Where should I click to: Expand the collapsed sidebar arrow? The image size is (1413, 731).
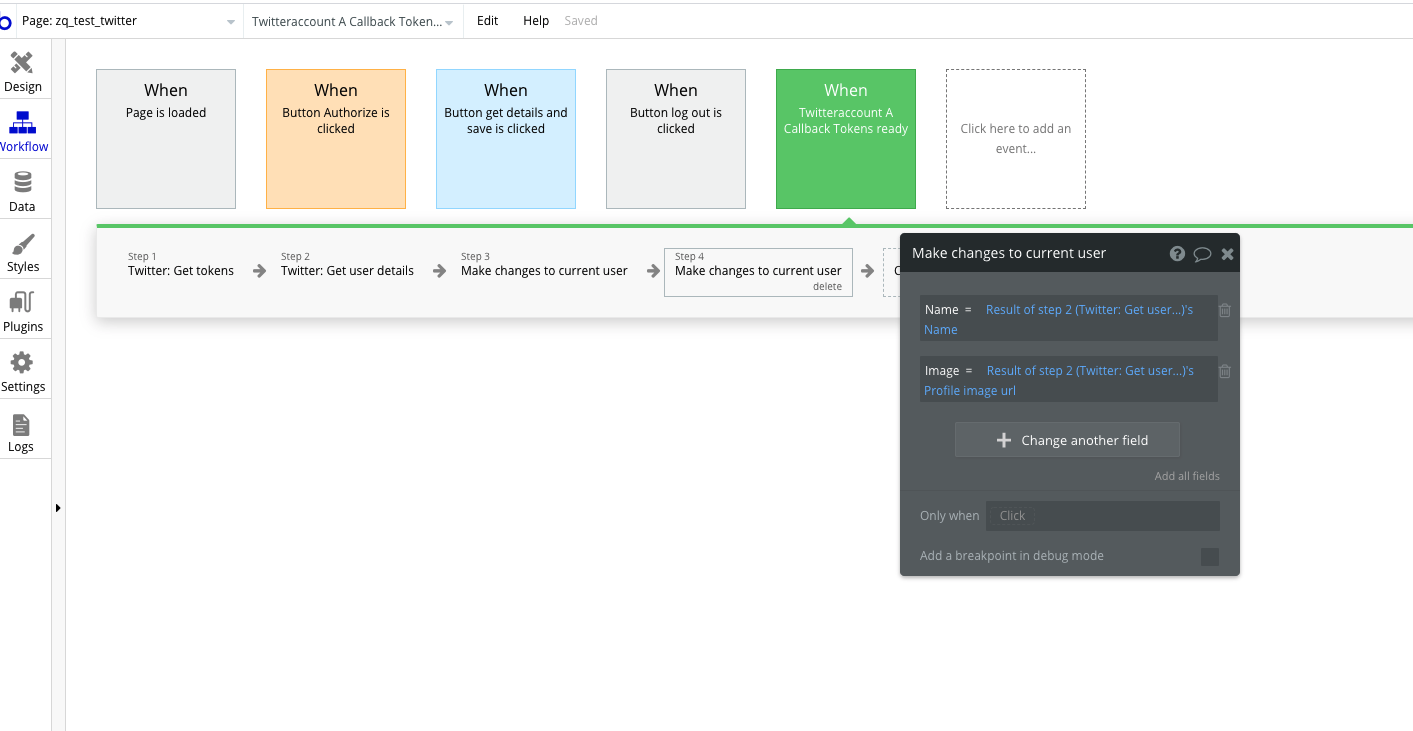58,508
